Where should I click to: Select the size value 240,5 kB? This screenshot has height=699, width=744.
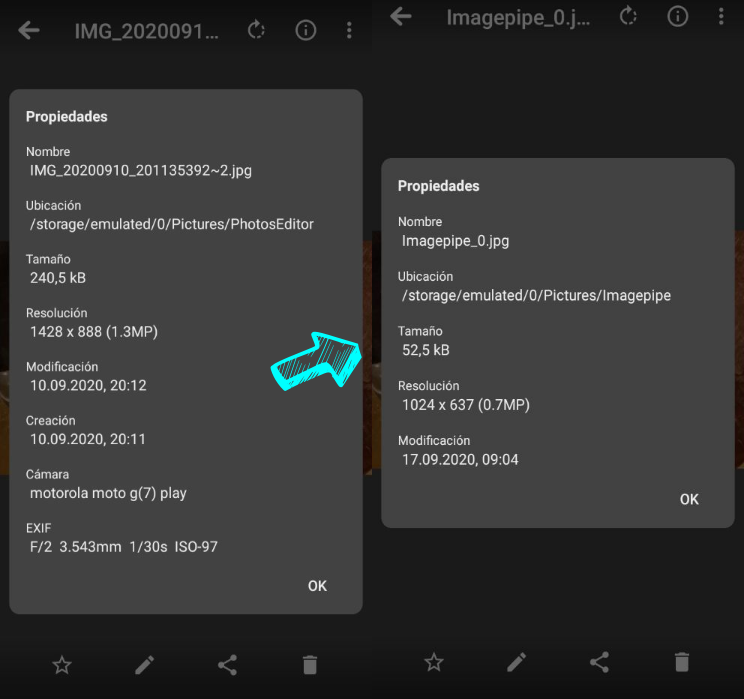point(58,278)
